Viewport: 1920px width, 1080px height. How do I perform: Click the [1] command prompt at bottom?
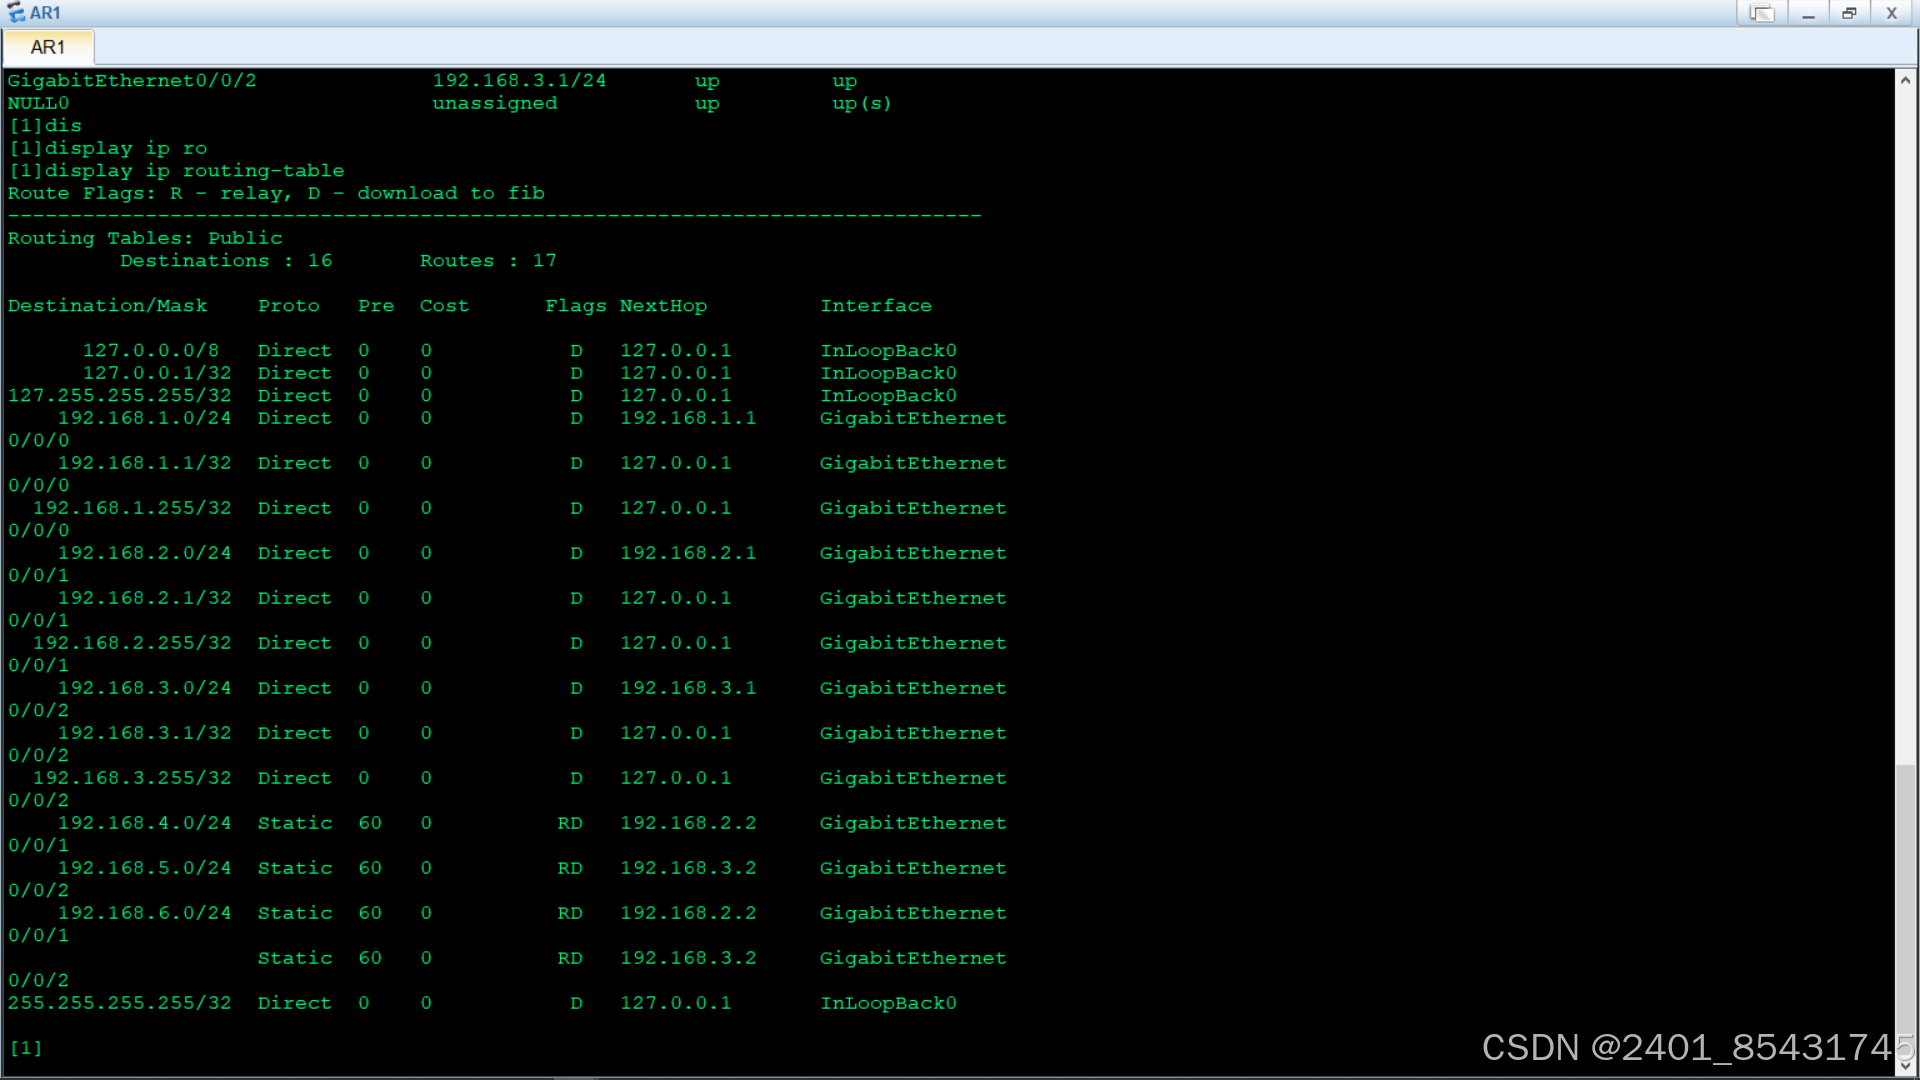point(26,1048)
